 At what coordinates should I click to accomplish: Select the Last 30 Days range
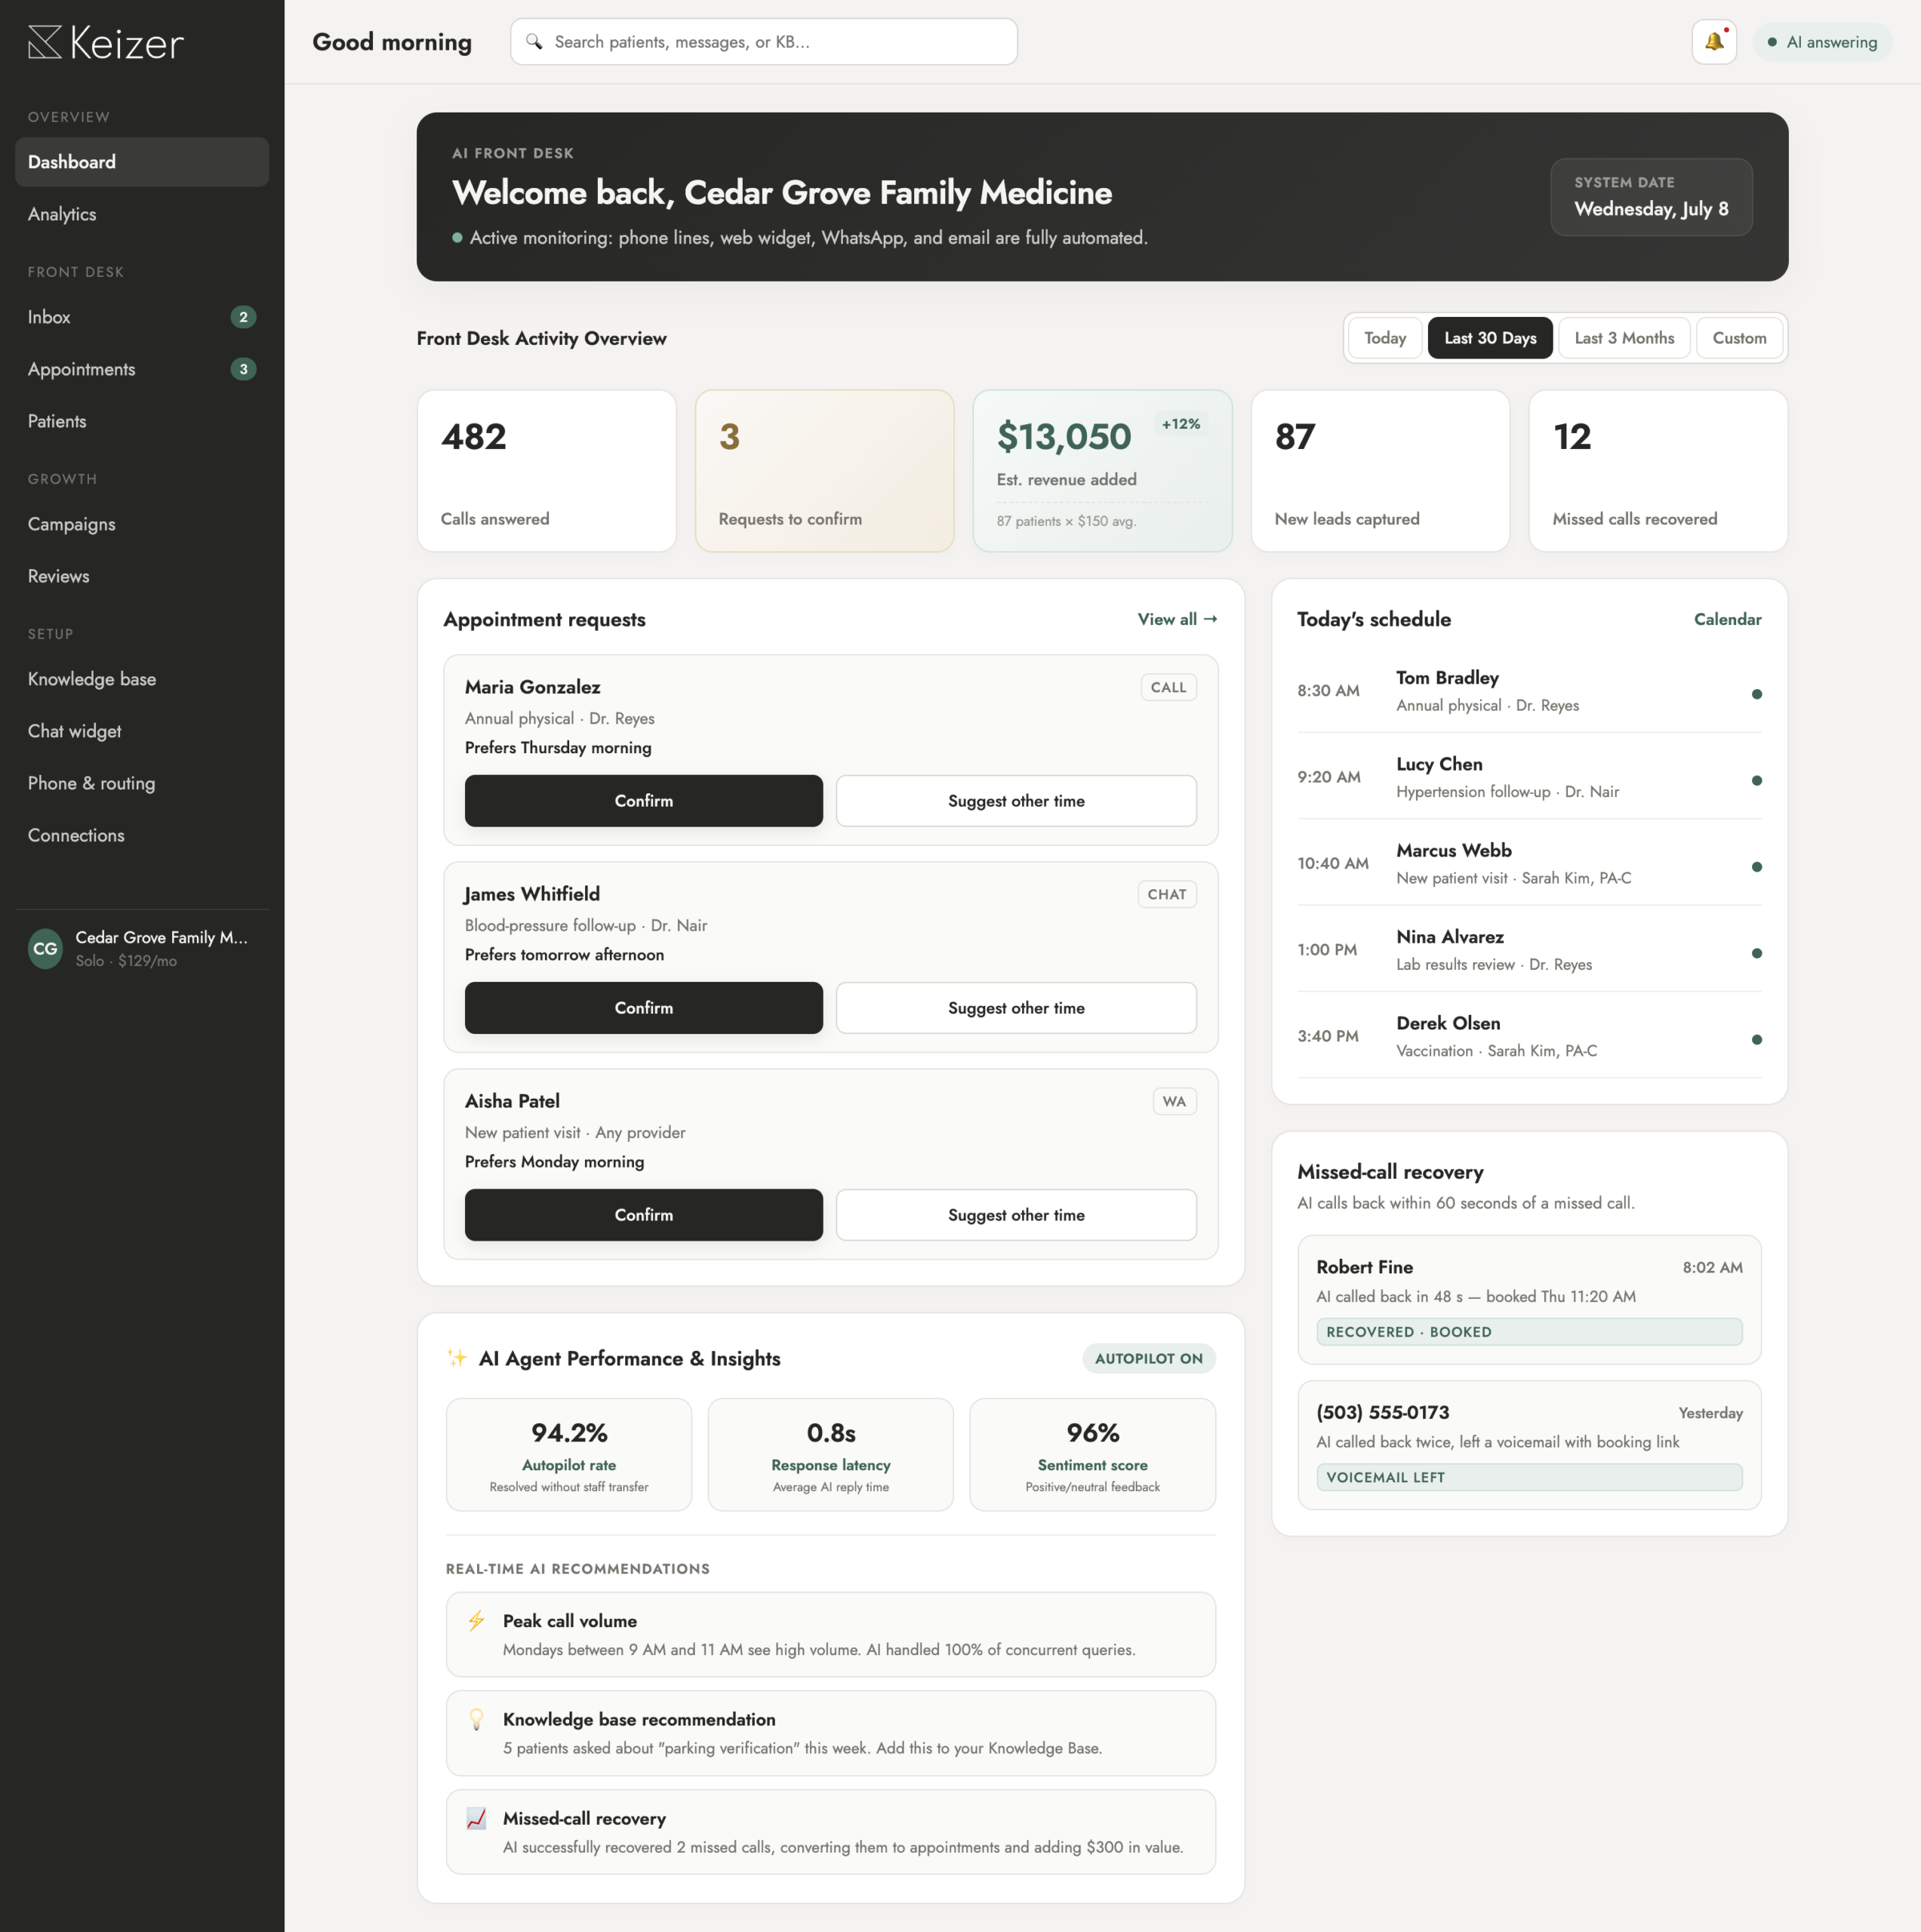pyautogui.click(x=1490, y=338)
